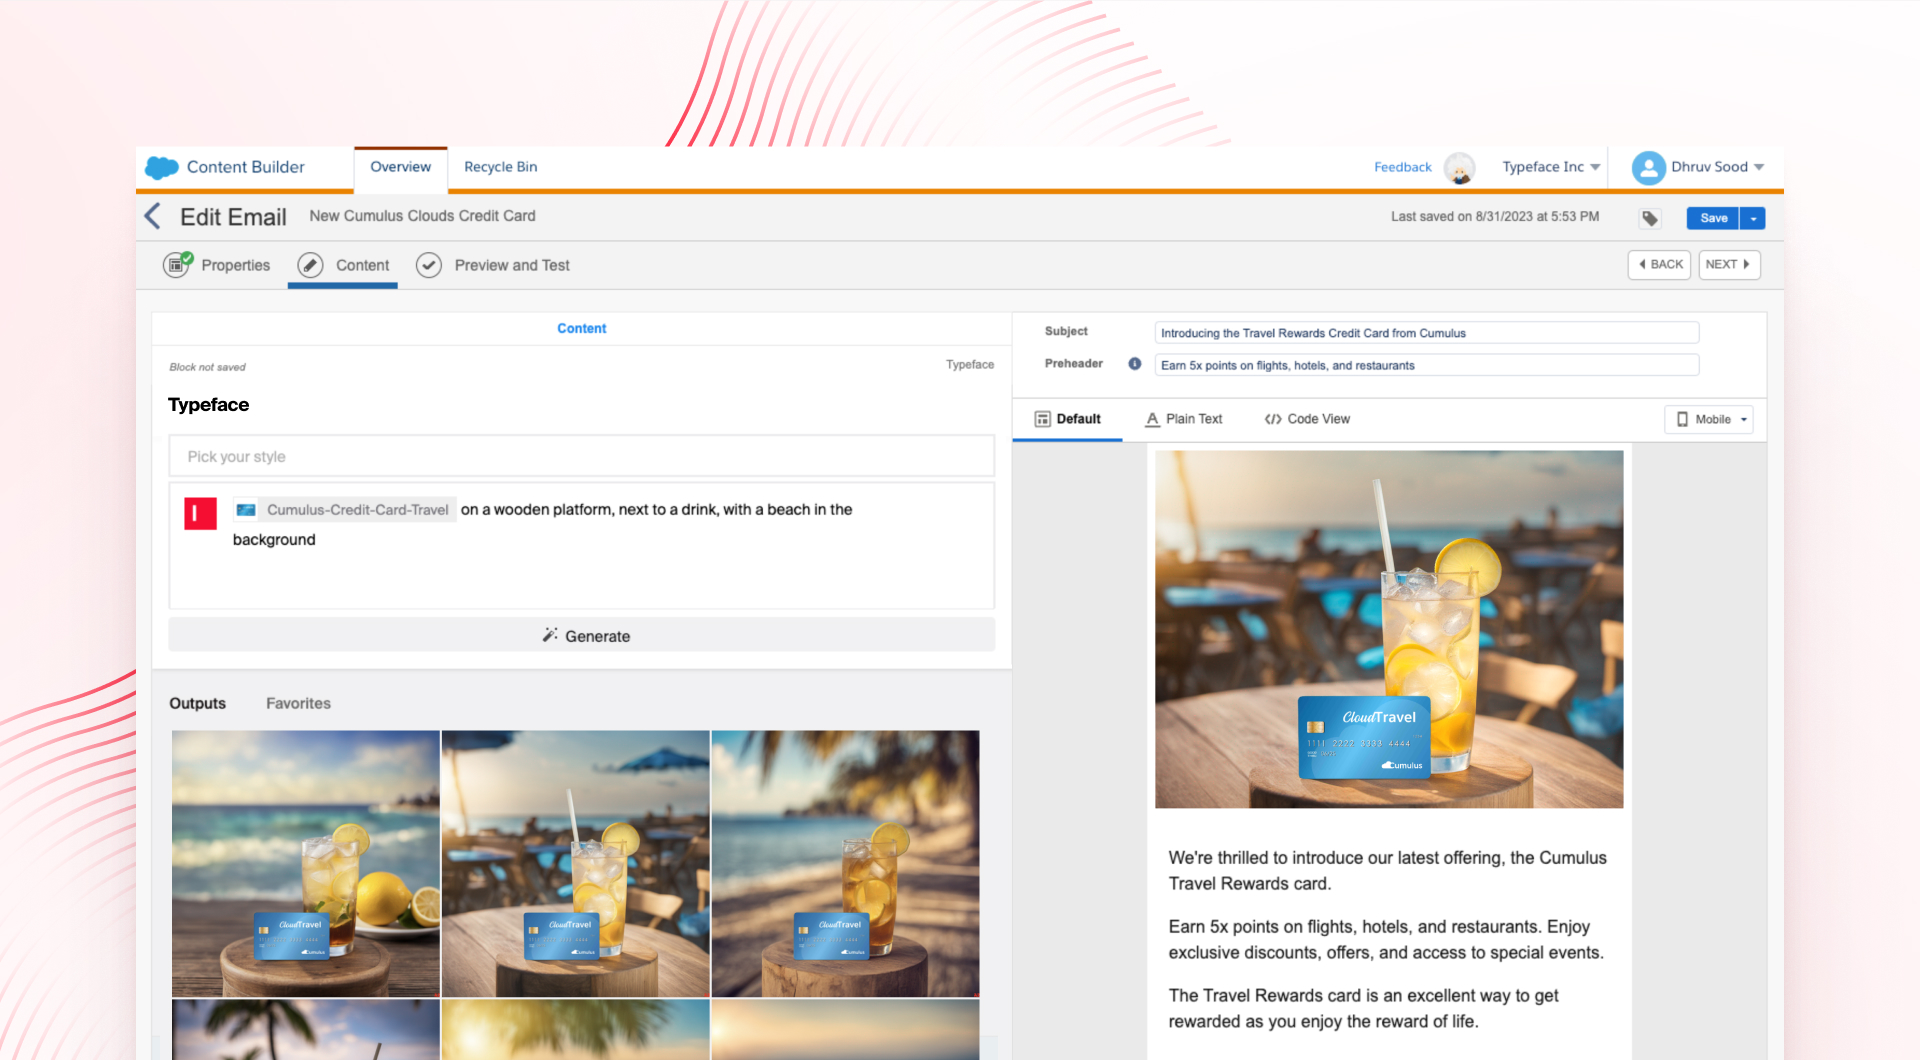This screenshot has width=1920, height=1060.
Task: Switch to the Recycle Bin tab
Action: coord(500,167)
